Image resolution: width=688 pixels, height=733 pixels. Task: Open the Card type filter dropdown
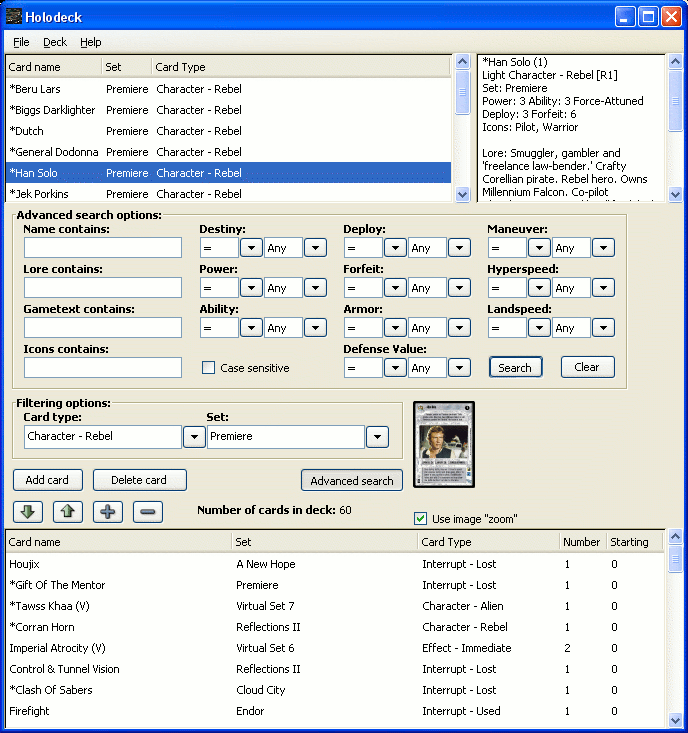point(194,437)
